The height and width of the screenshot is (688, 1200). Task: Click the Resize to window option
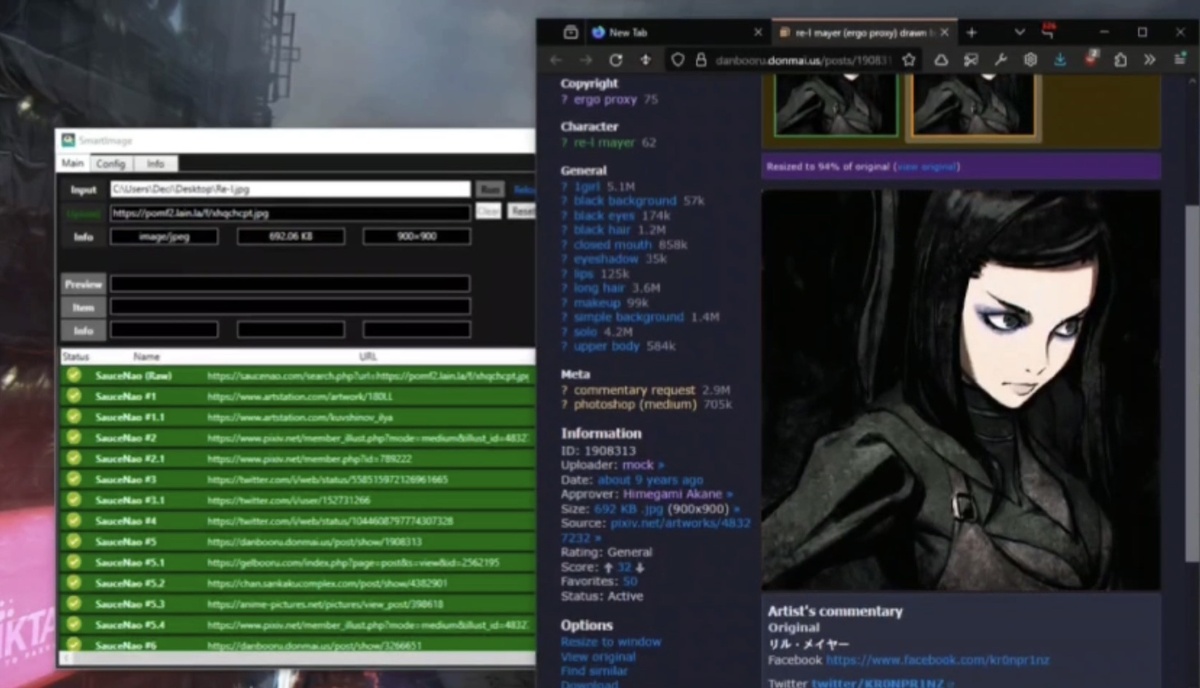pyautogui.click(x=611, y=642)
